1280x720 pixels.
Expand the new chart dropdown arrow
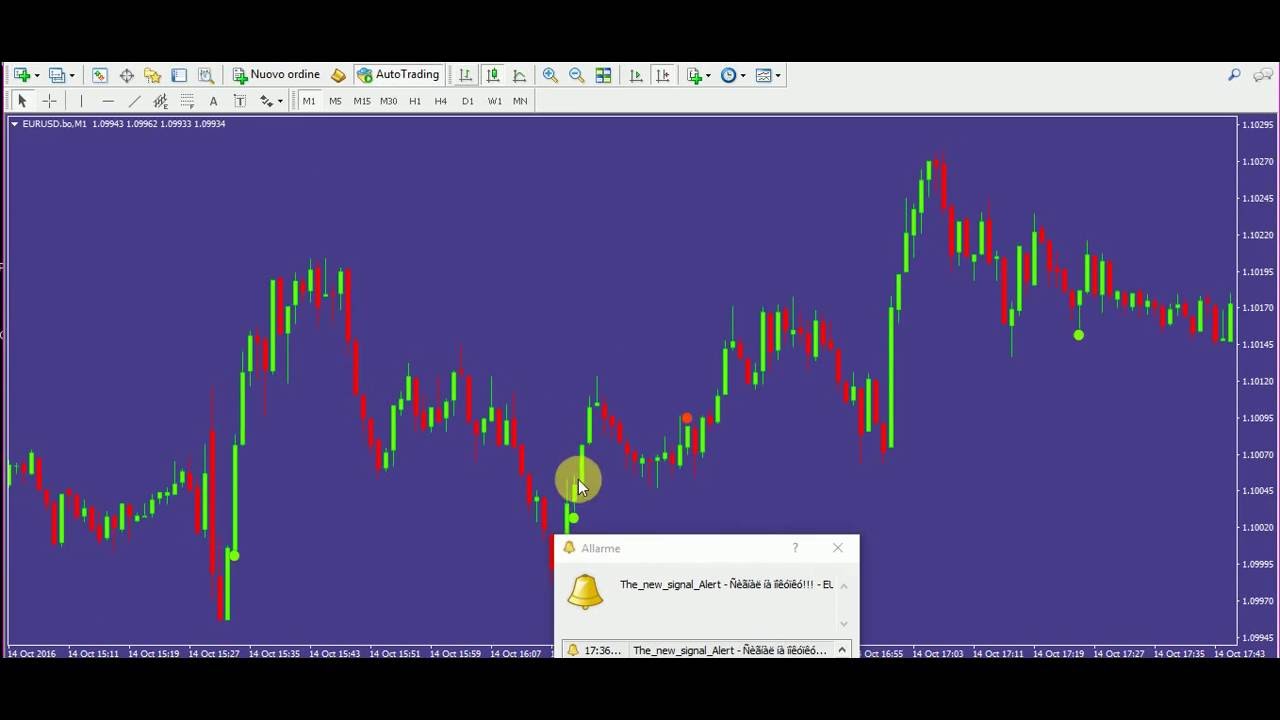pos(36,76)
